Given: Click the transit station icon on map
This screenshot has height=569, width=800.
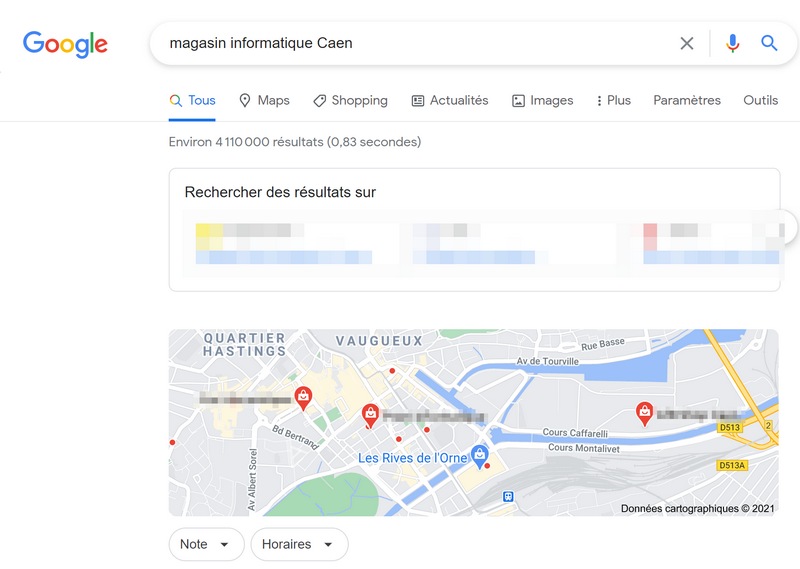Looking at the screenshot, I should (508, 496).
